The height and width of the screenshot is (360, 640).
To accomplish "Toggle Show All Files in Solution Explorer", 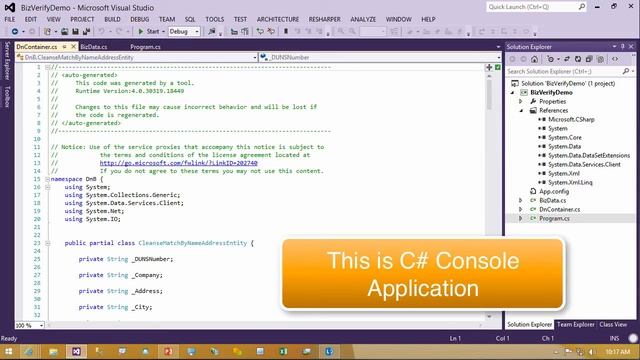I will (600, 59).
